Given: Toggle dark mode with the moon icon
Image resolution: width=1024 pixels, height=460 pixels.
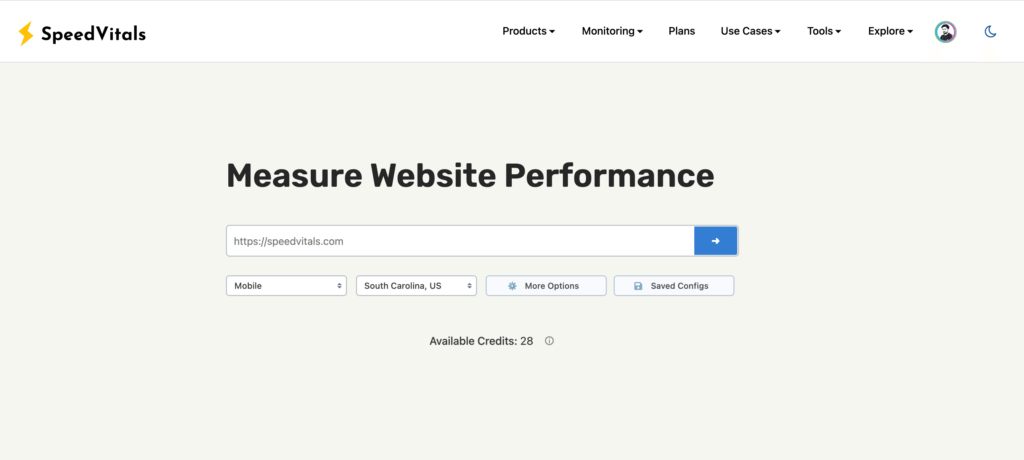Looking at the screenshot, I should (x=990, y=32).
